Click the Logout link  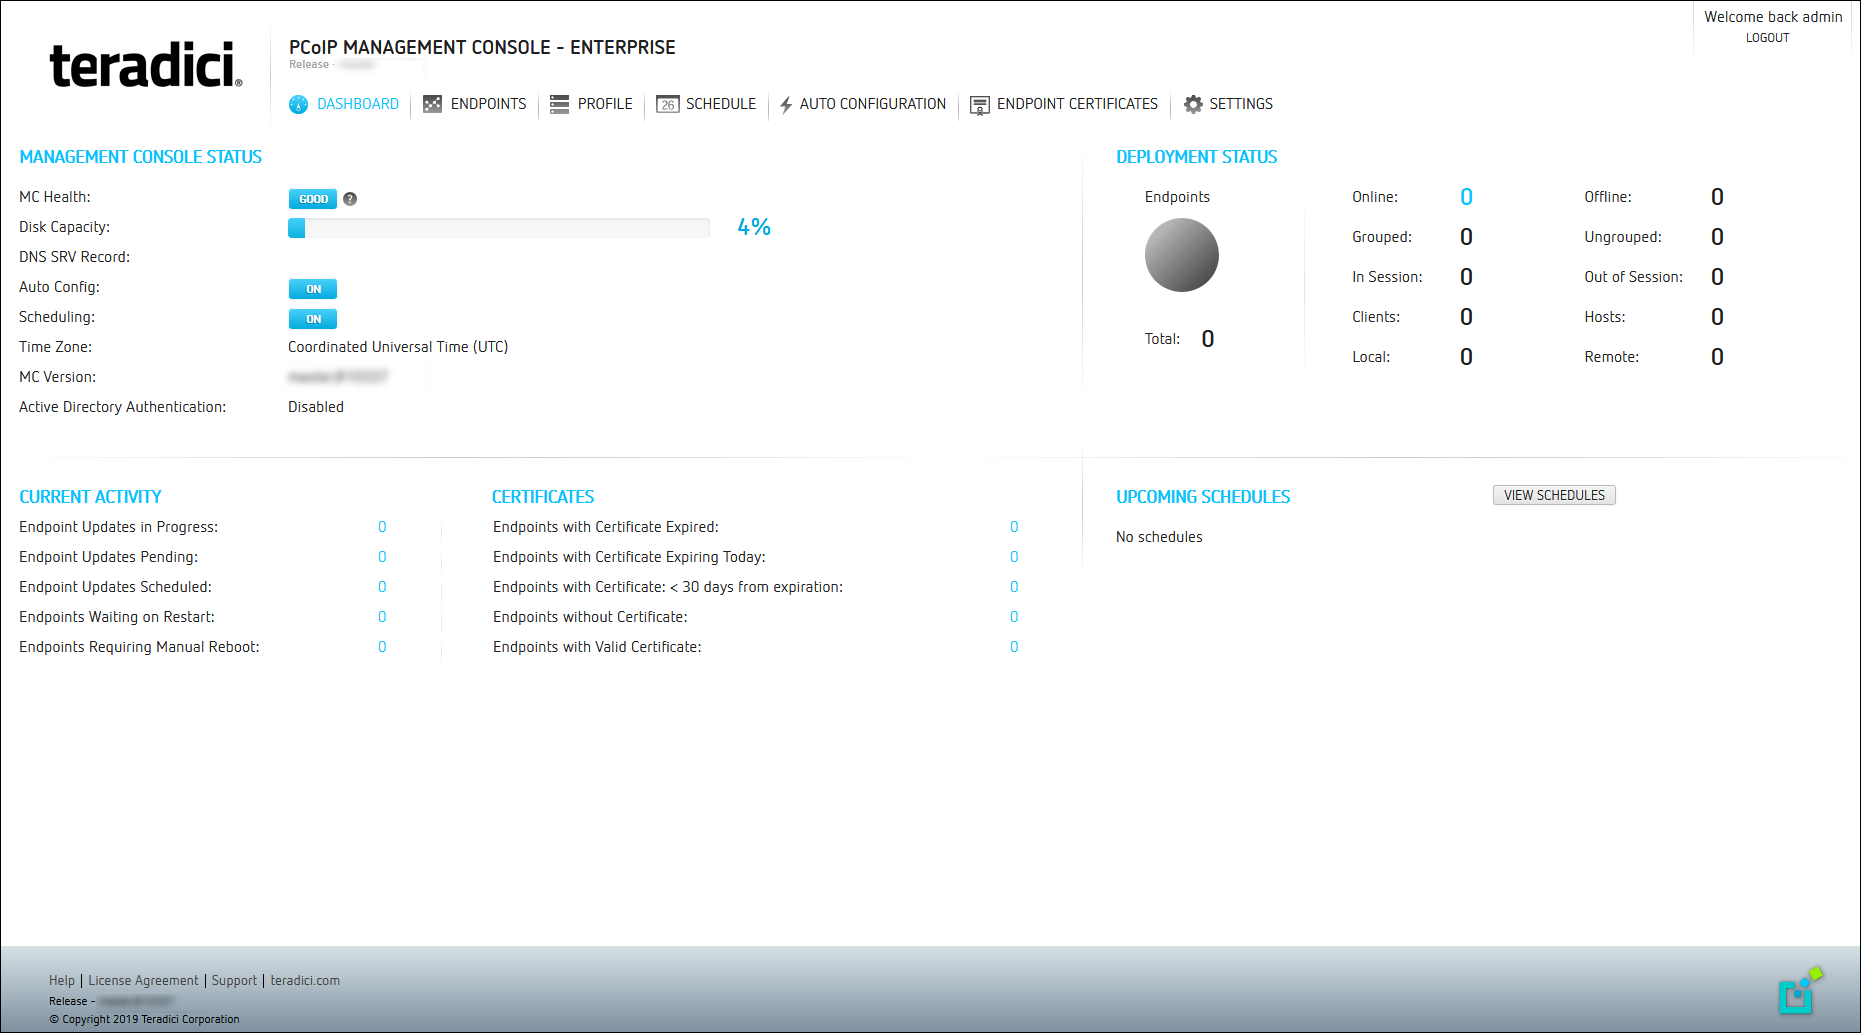(x=1767, y=38)
